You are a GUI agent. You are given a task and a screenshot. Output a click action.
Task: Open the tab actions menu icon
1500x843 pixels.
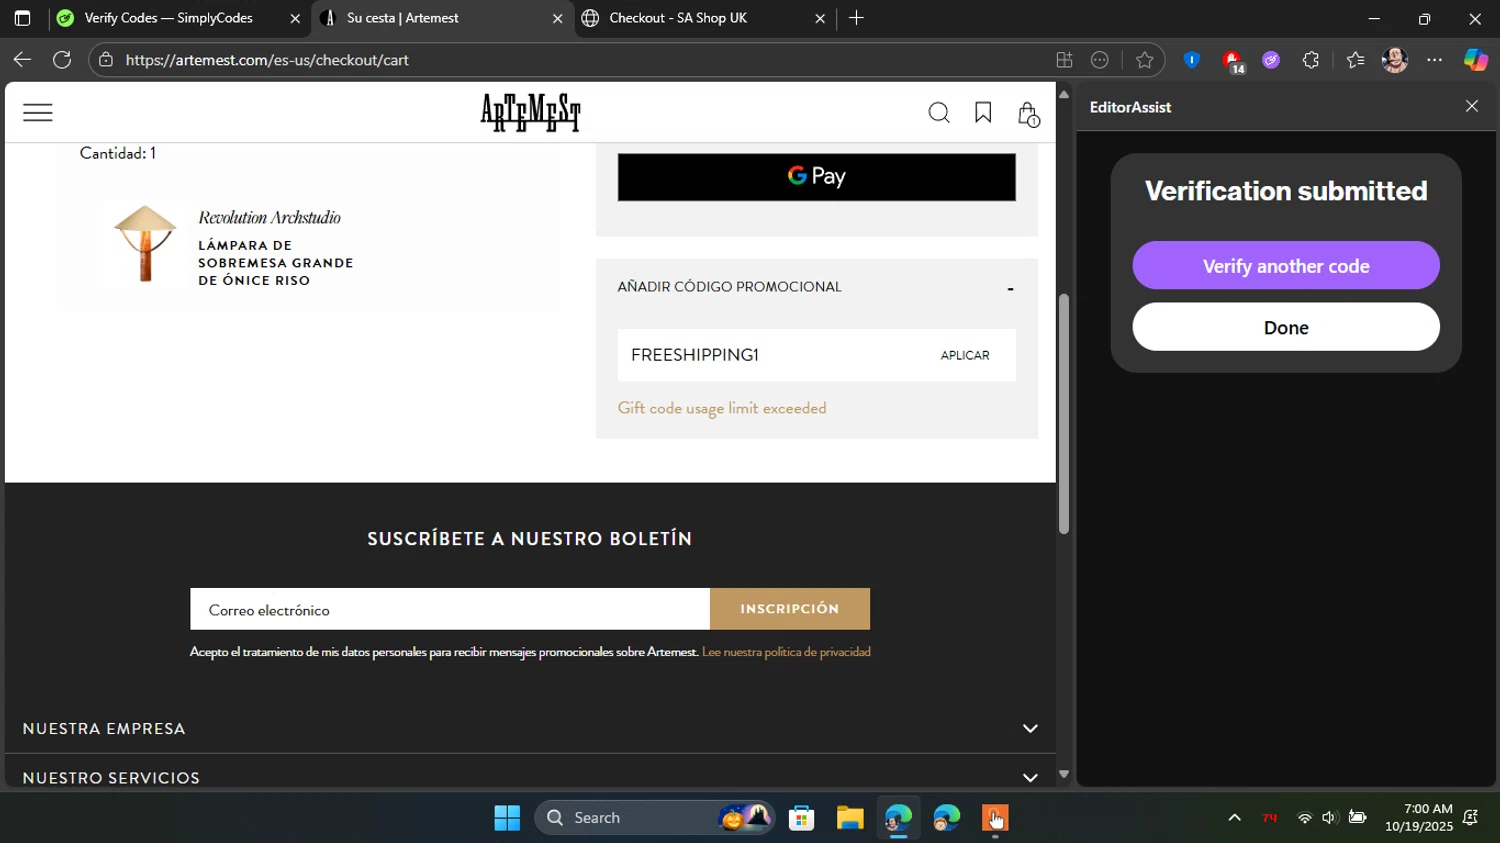point(22,18)
